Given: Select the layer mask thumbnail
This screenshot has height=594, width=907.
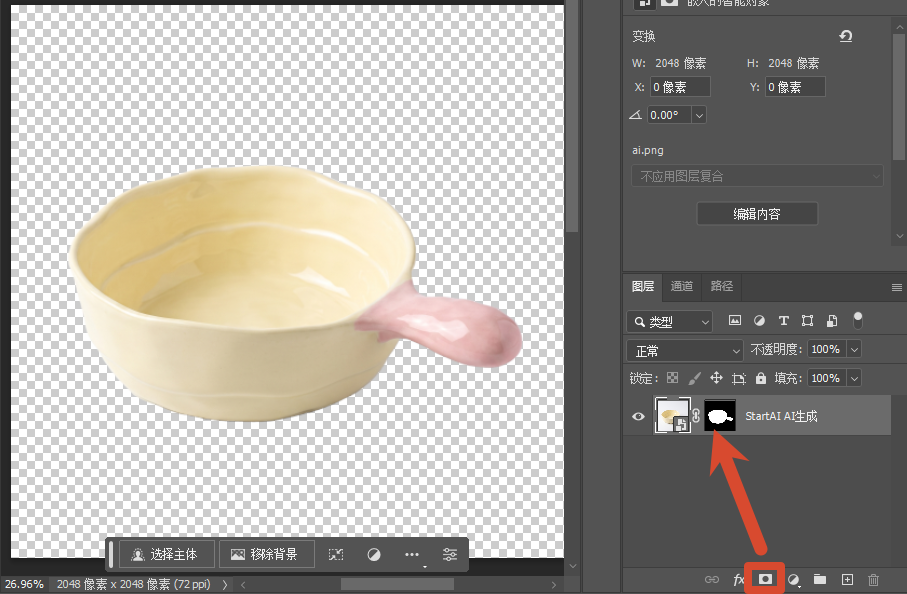Looking at the screenshot, I should 720,415.
